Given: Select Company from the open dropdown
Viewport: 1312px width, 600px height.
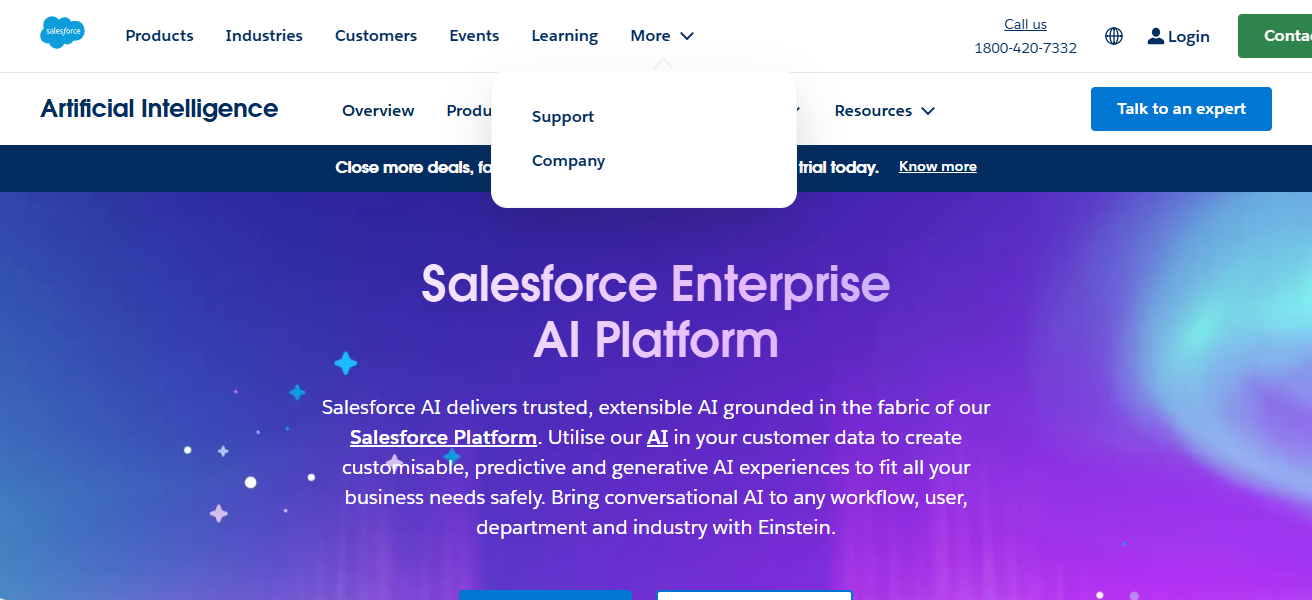Looking at the screenshot, I should 569,160.
